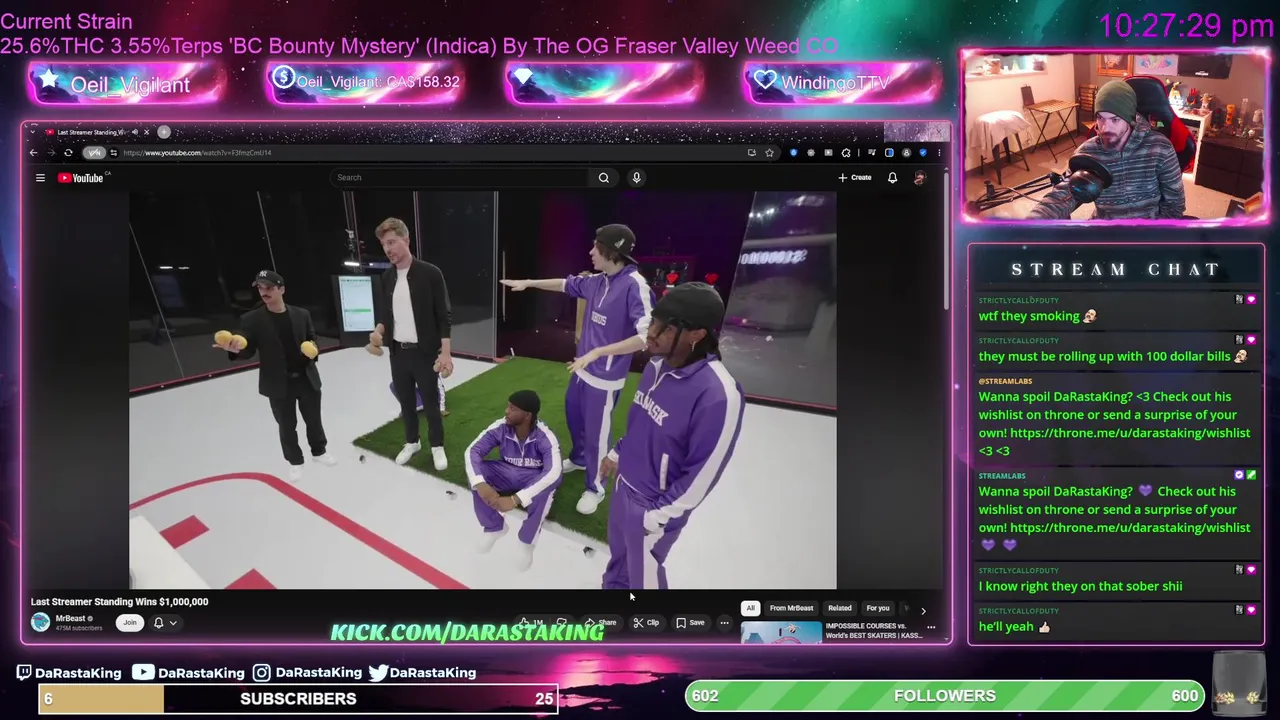Toggle the browser side panel icon
The height and width of the screenshot is (720, 1280).
[889, 153]
